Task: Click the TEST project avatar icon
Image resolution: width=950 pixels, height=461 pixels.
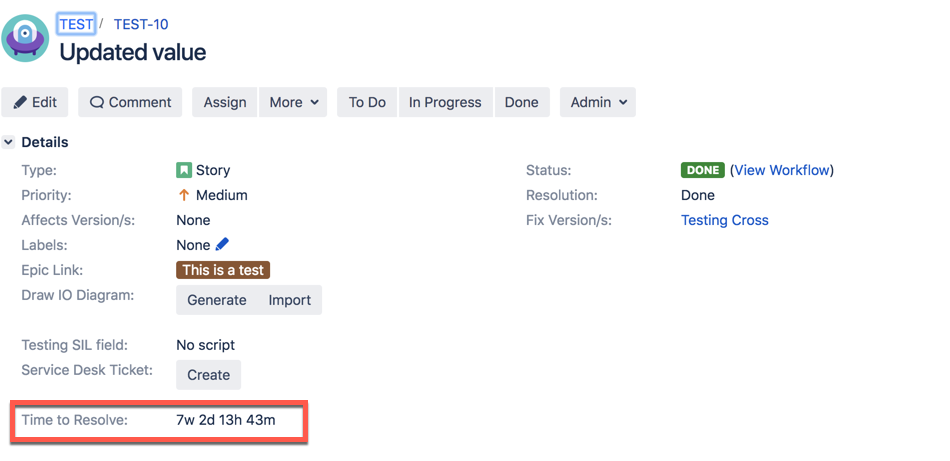Action: pos(25,38)
